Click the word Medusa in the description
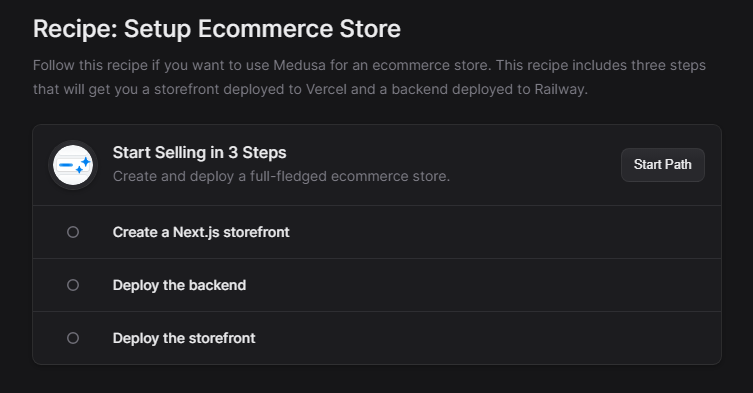 tap(299, 65)
